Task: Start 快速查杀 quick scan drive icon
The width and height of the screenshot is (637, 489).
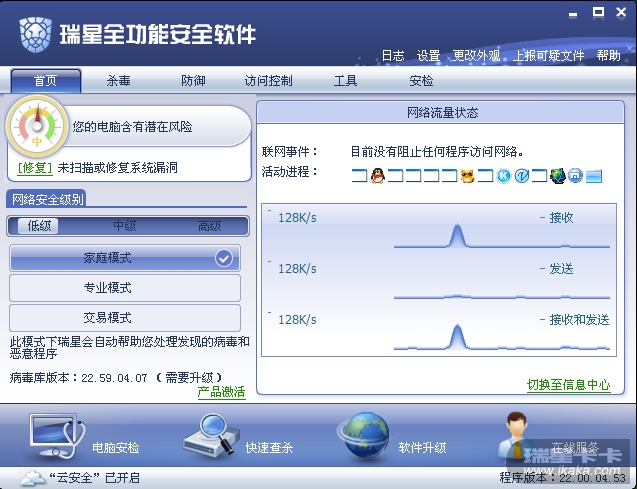Action: click(x=211, y=435)
